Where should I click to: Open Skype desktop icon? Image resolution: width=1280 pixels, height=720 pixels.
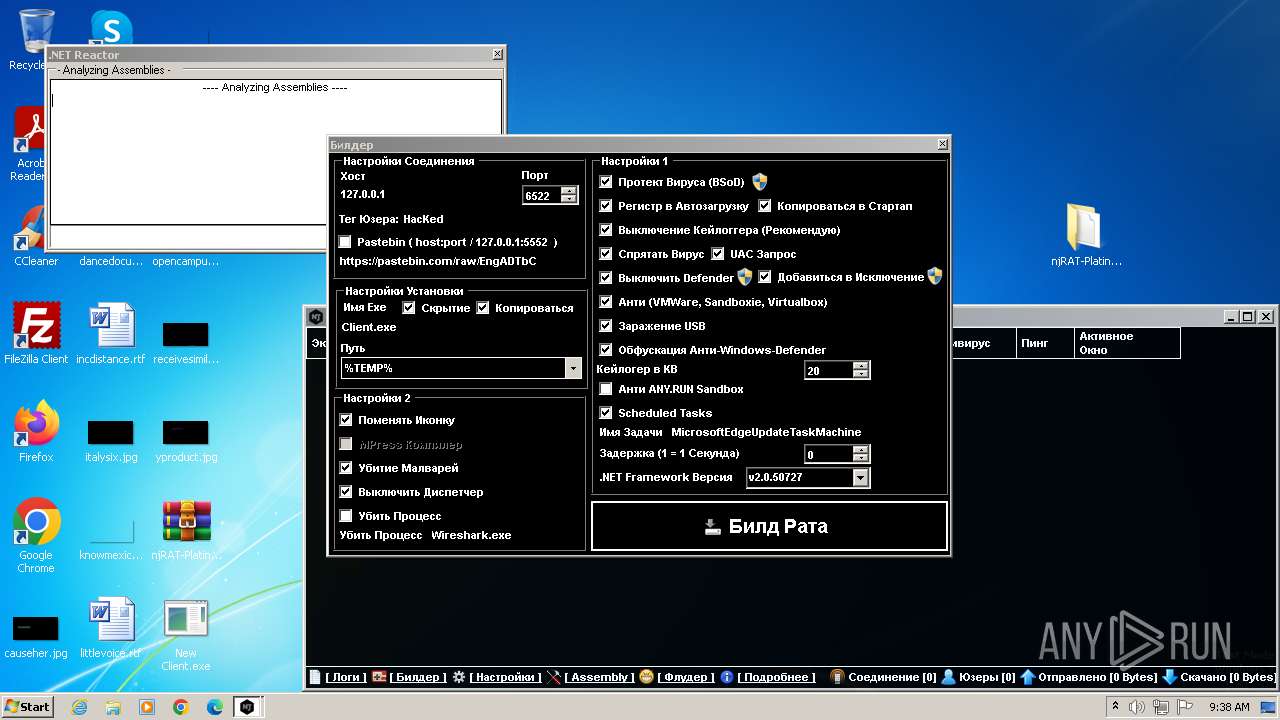coord(111,28)
